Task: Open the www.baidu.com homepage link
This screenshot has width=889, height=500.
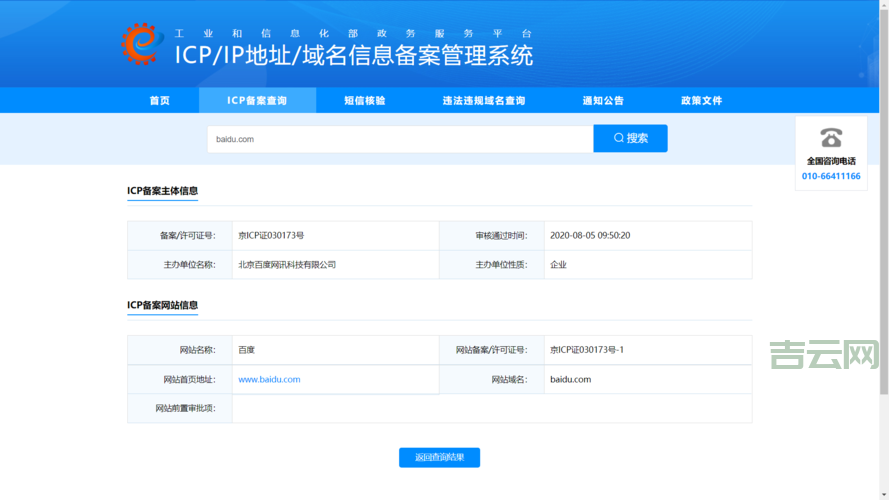Action: coord(269,379)
